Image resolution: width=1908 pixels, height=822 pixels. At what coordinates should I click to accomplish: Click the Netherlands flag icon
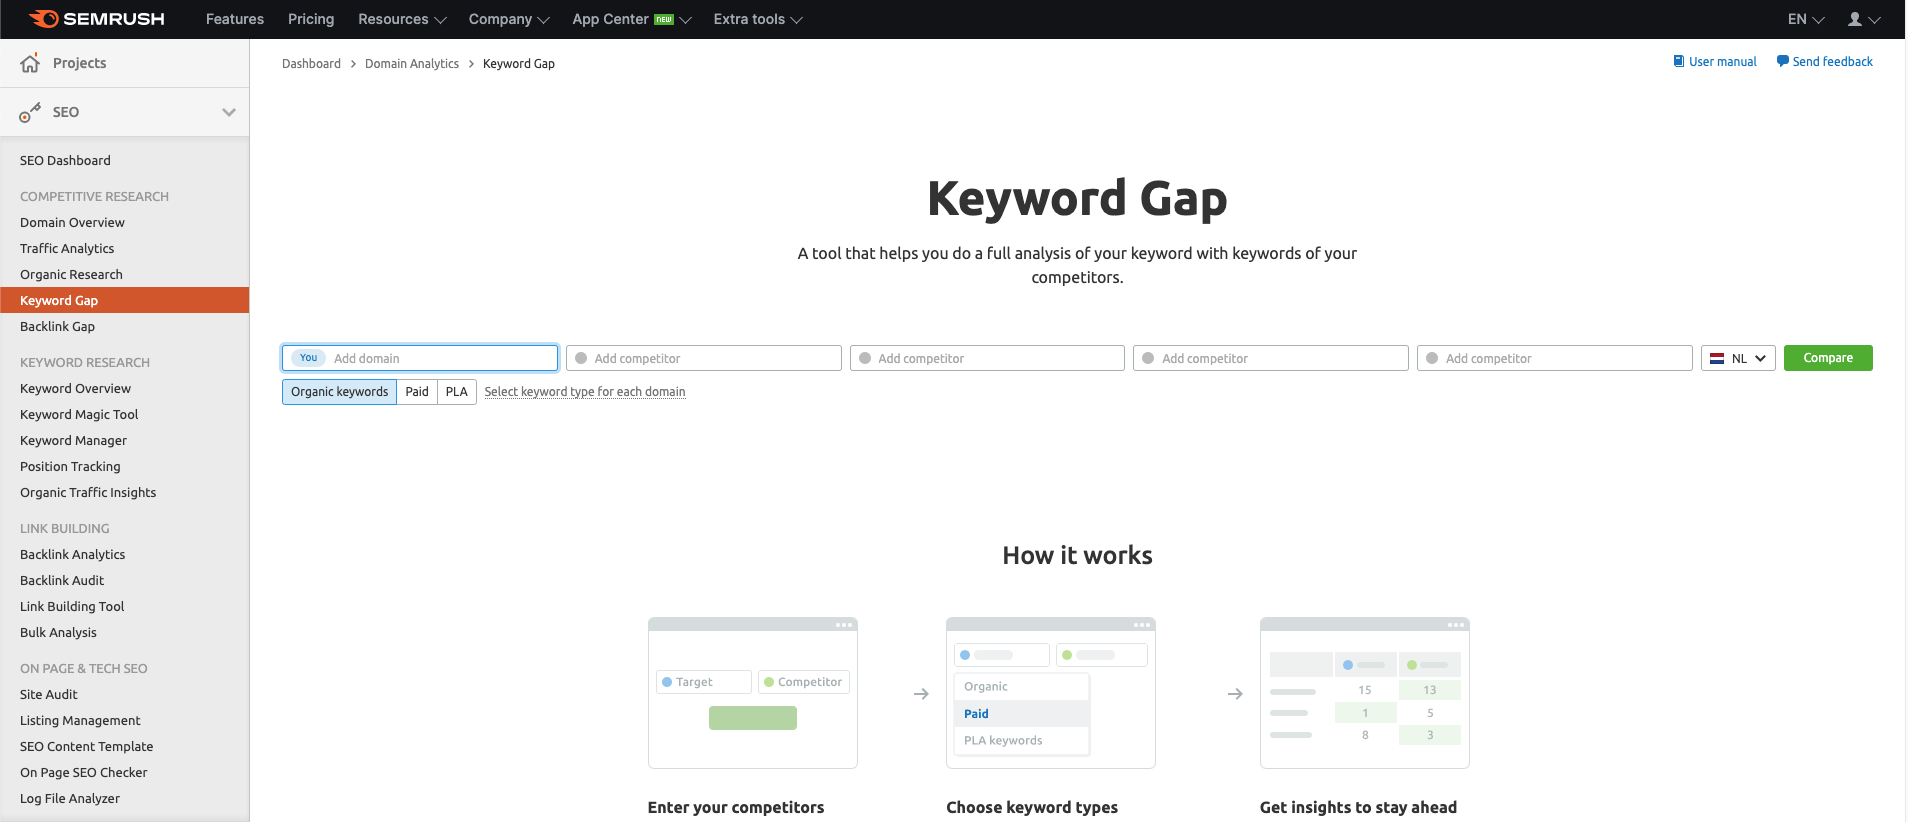[x=1717, y=358]
